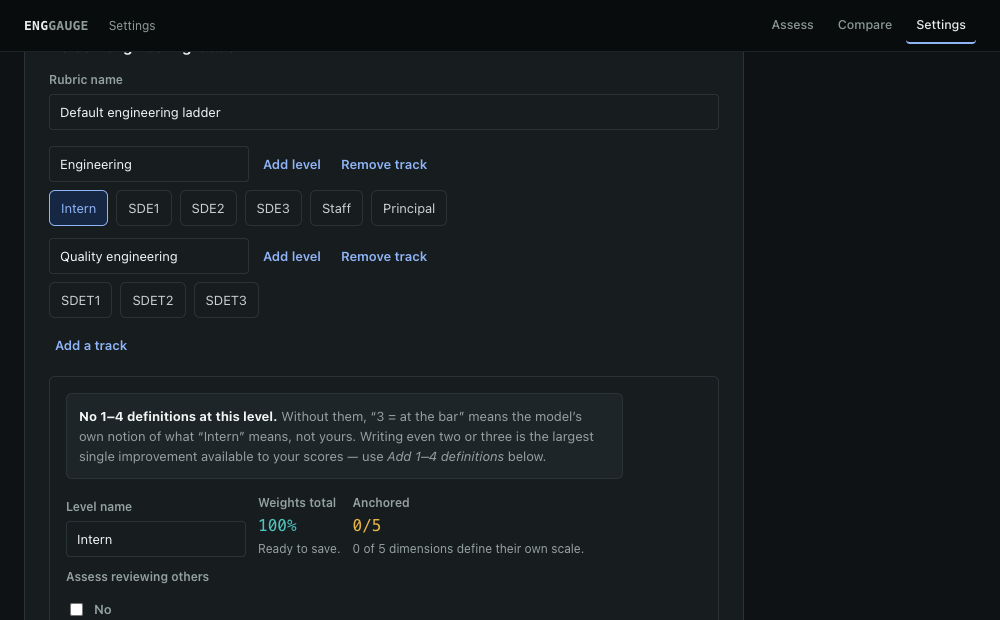Viewport: 1000px width, 620px height.
Task: Open the Compare tab
Action: point(864,25)
